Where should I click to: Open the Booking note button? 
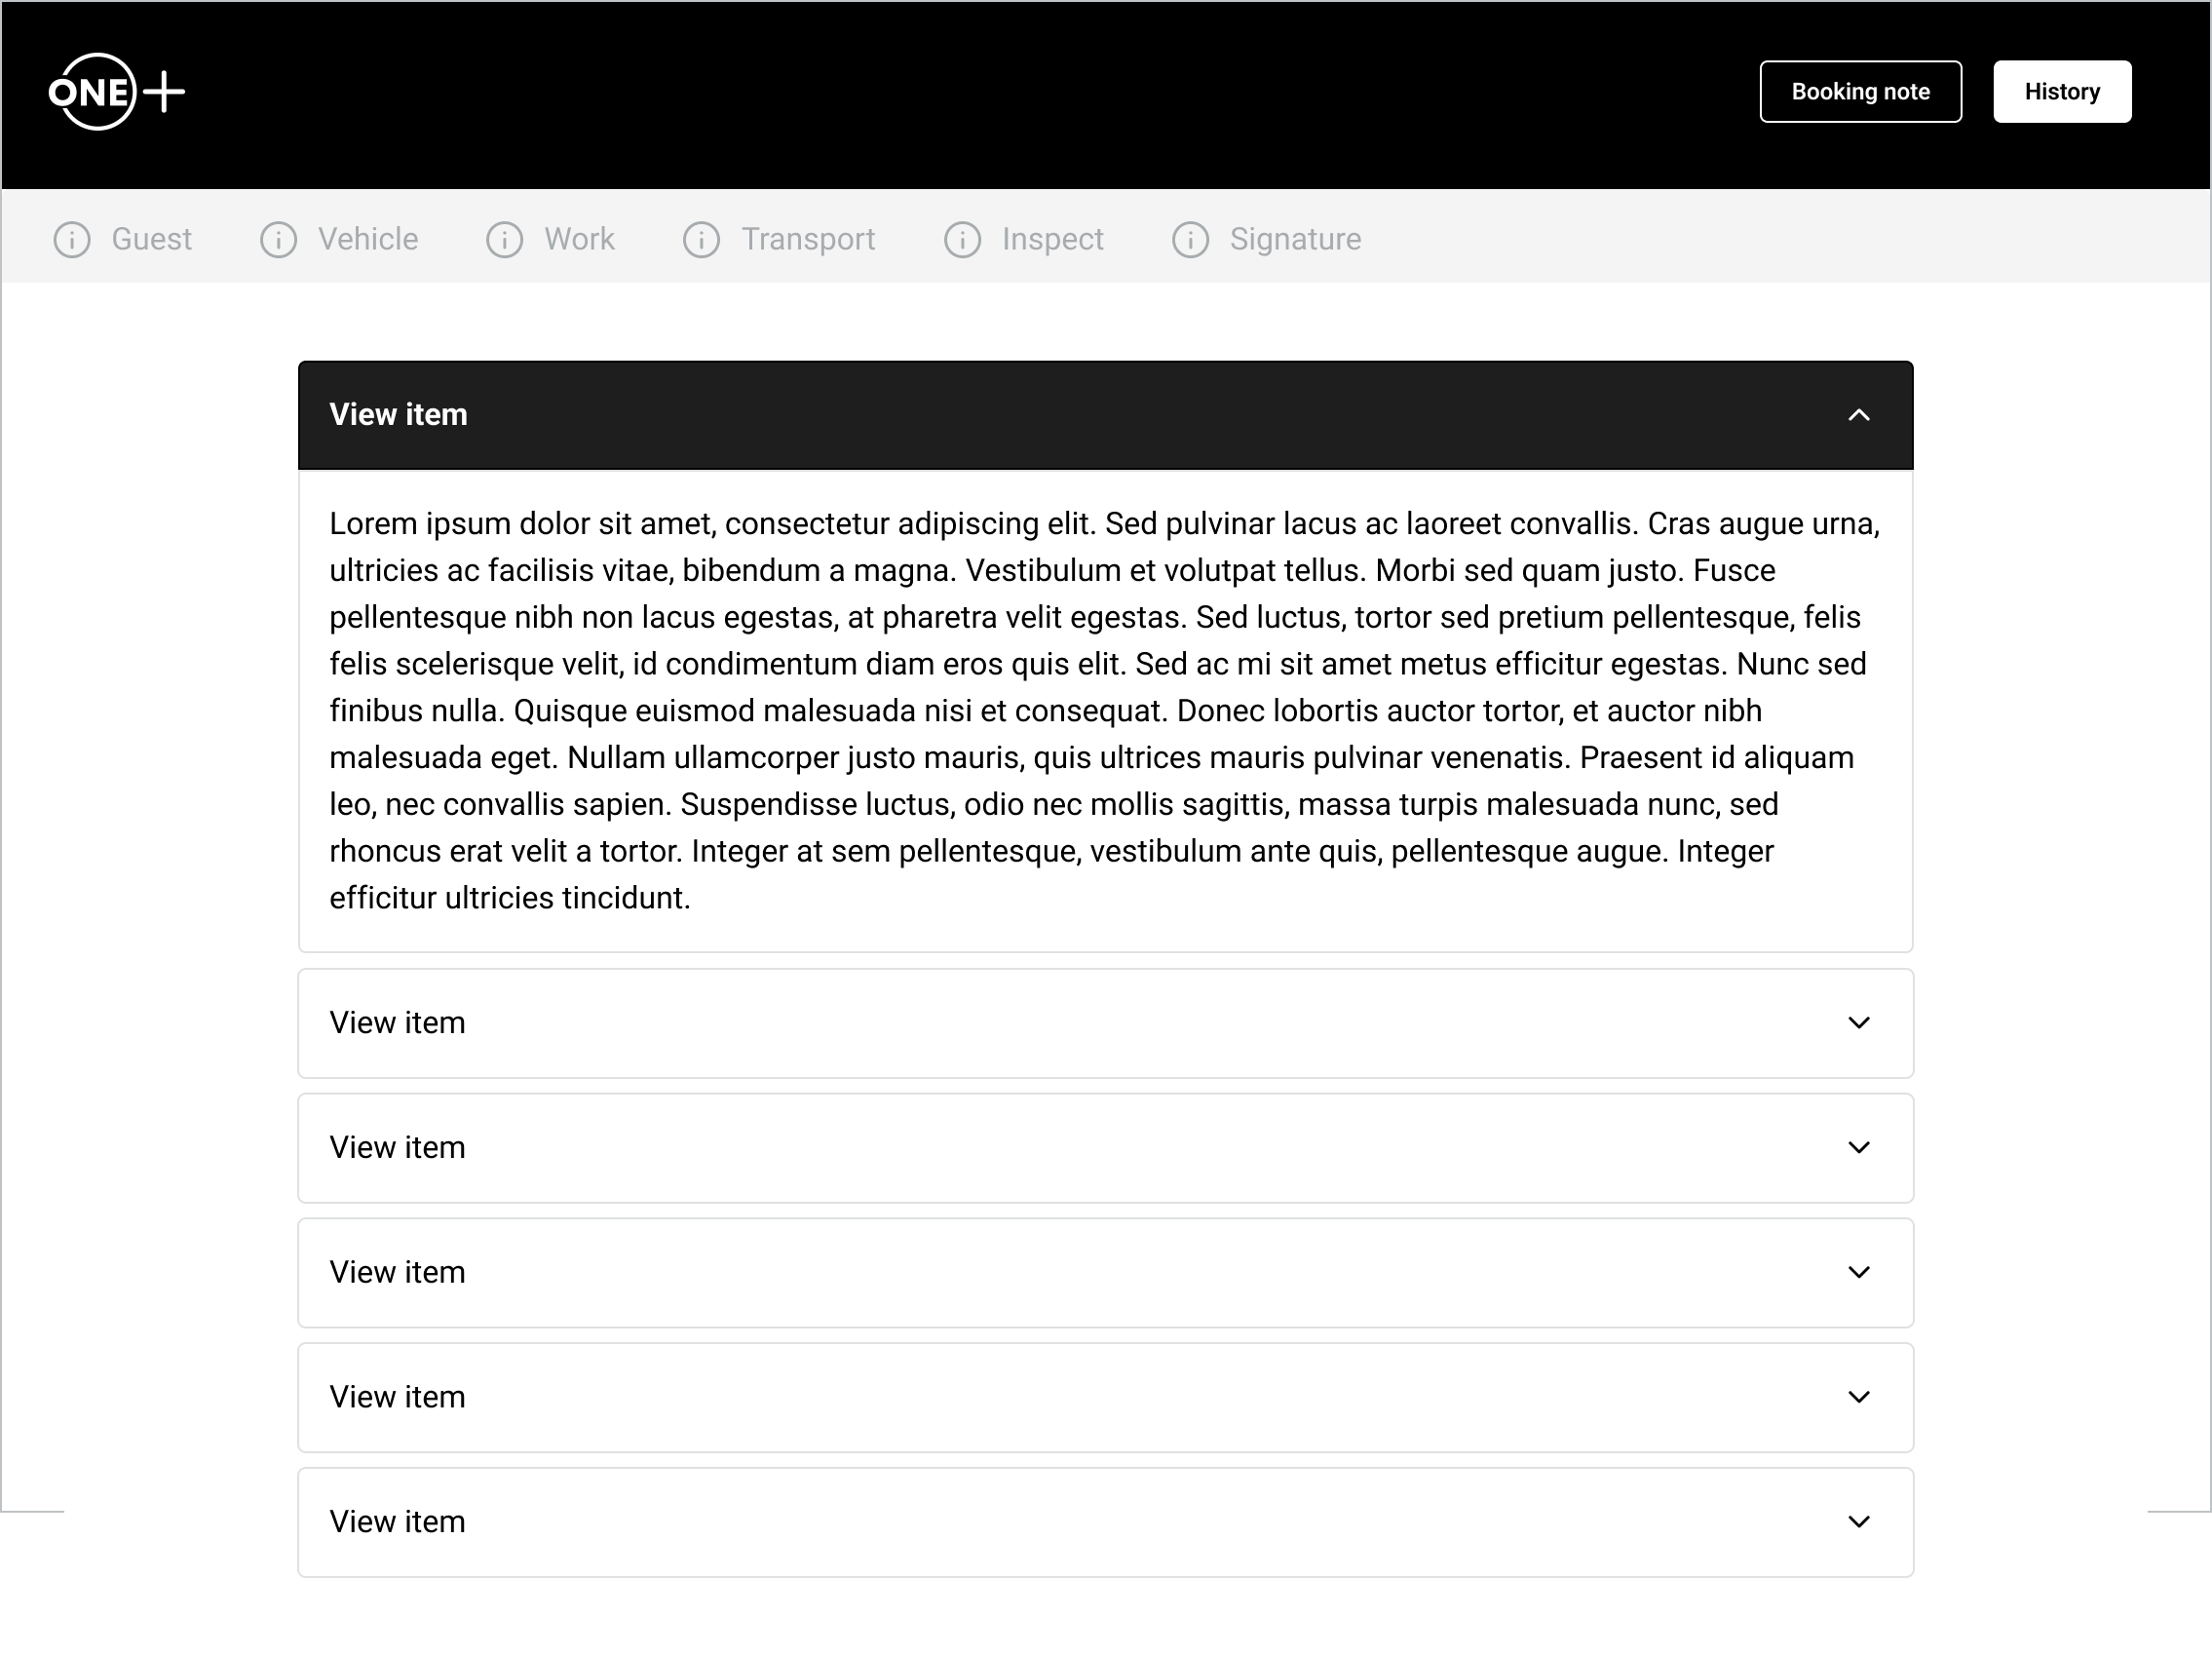coord(1860,92)
